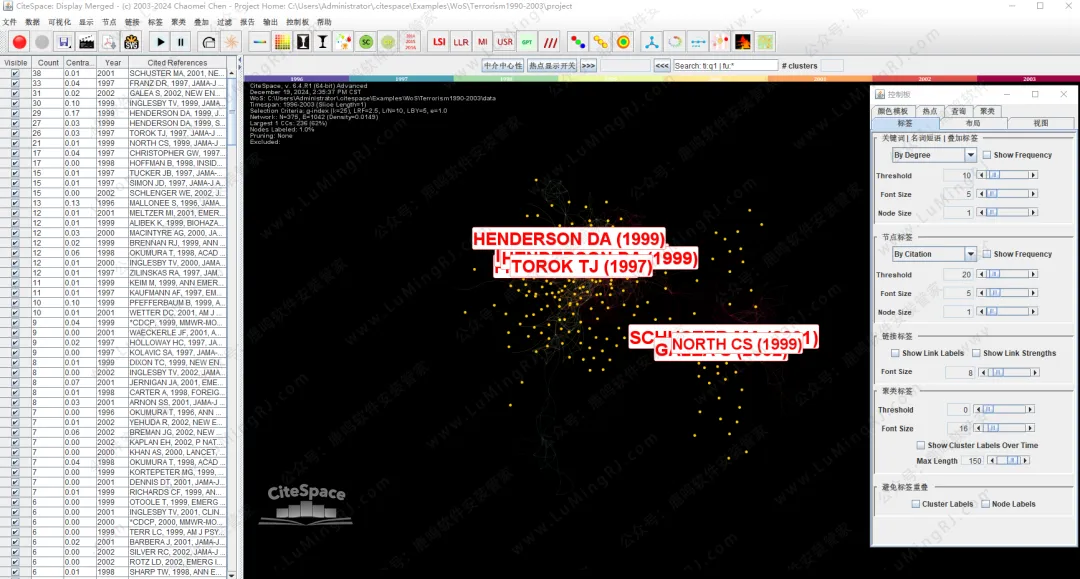Open the By Degree dropdown

coord(934,155)
